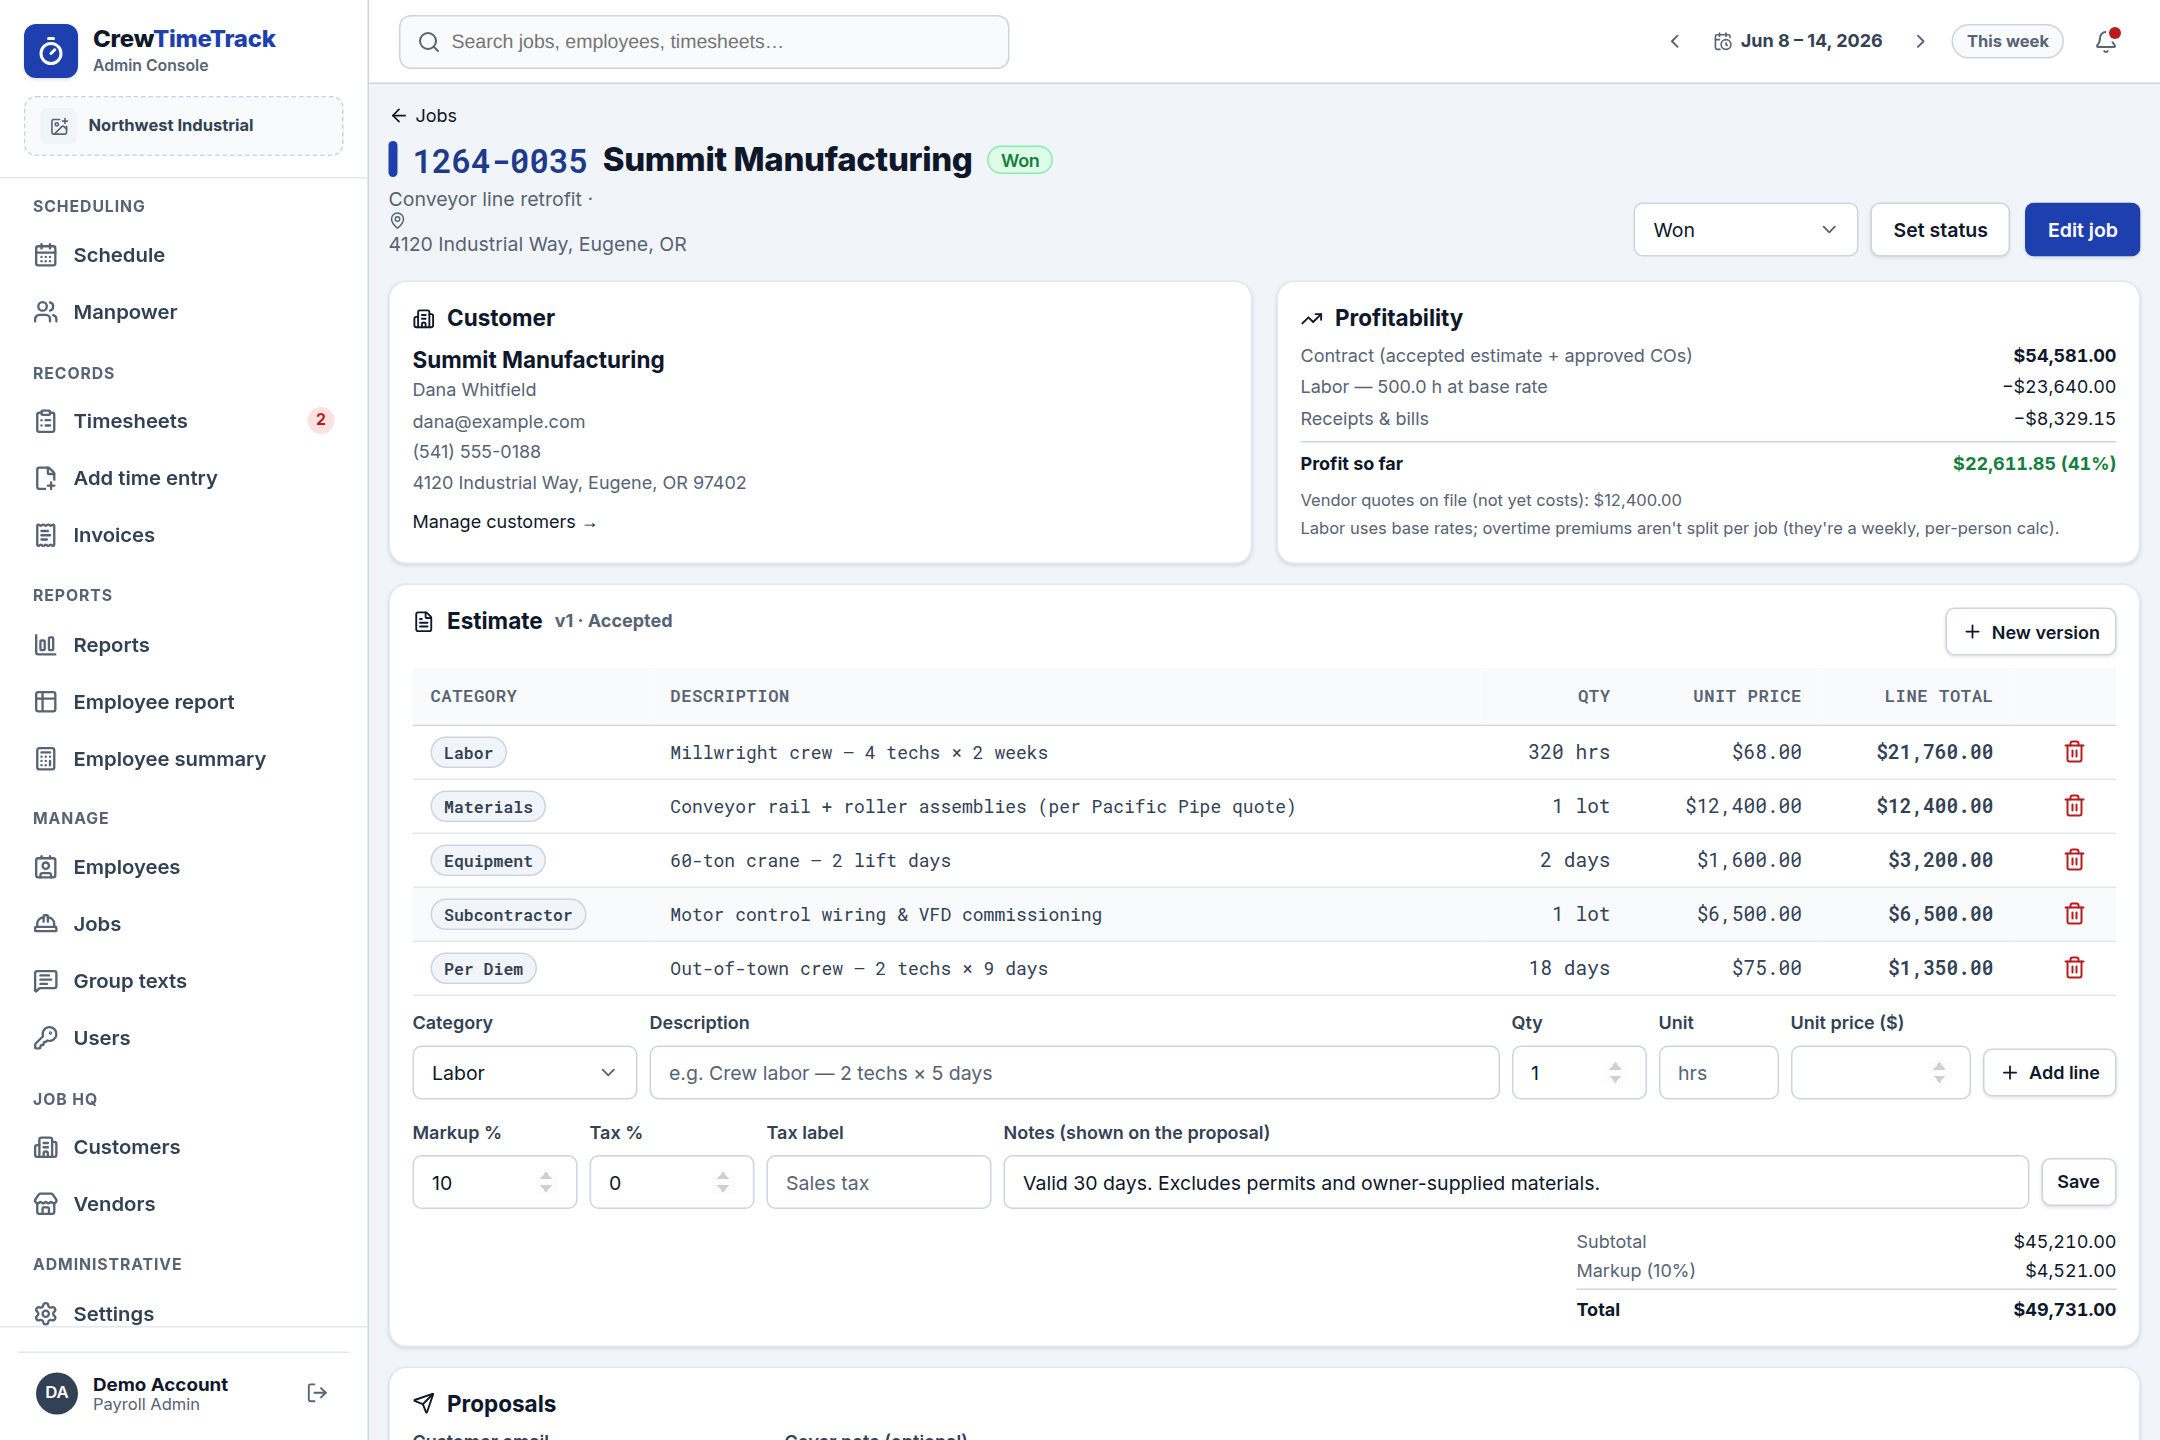Click the Manpower people icon
2160x1440 pixels.
[46, 312]
